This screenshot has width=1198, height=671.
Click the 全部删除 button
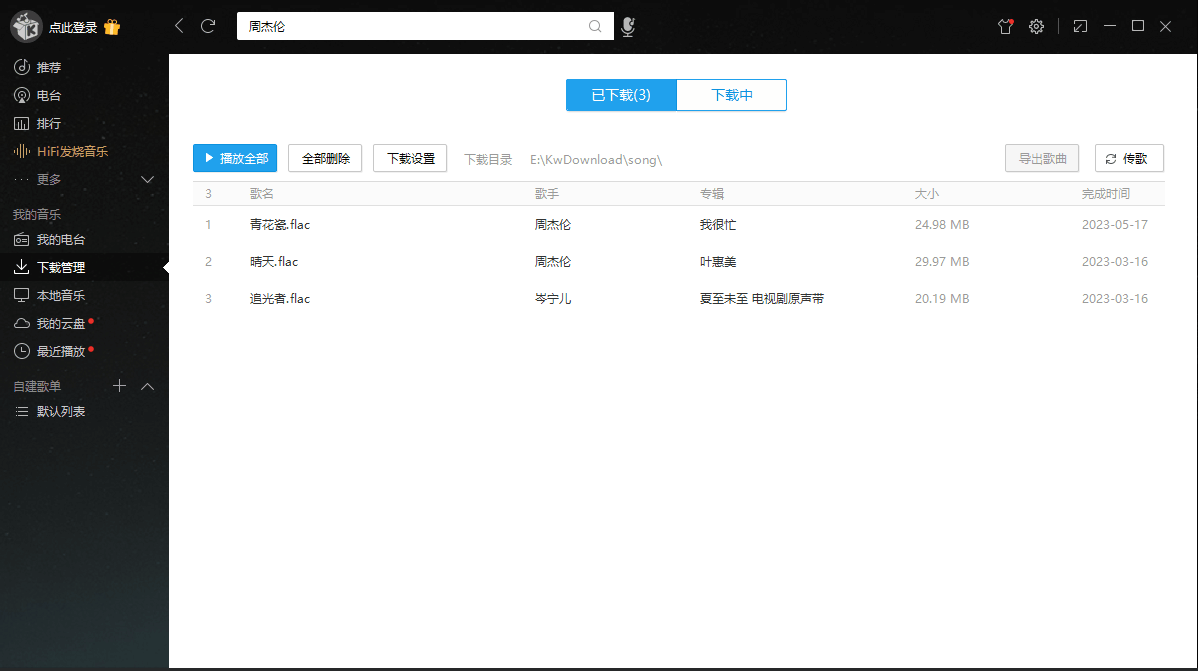click(325, 158)
